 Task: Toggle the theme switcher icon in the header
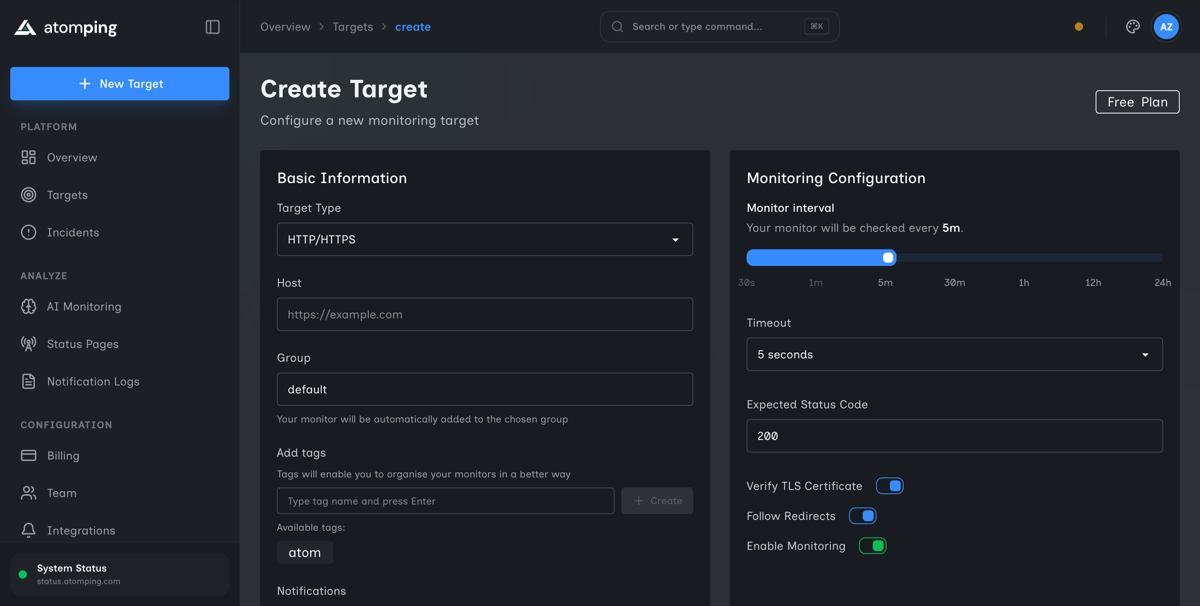click(1132, 26)
